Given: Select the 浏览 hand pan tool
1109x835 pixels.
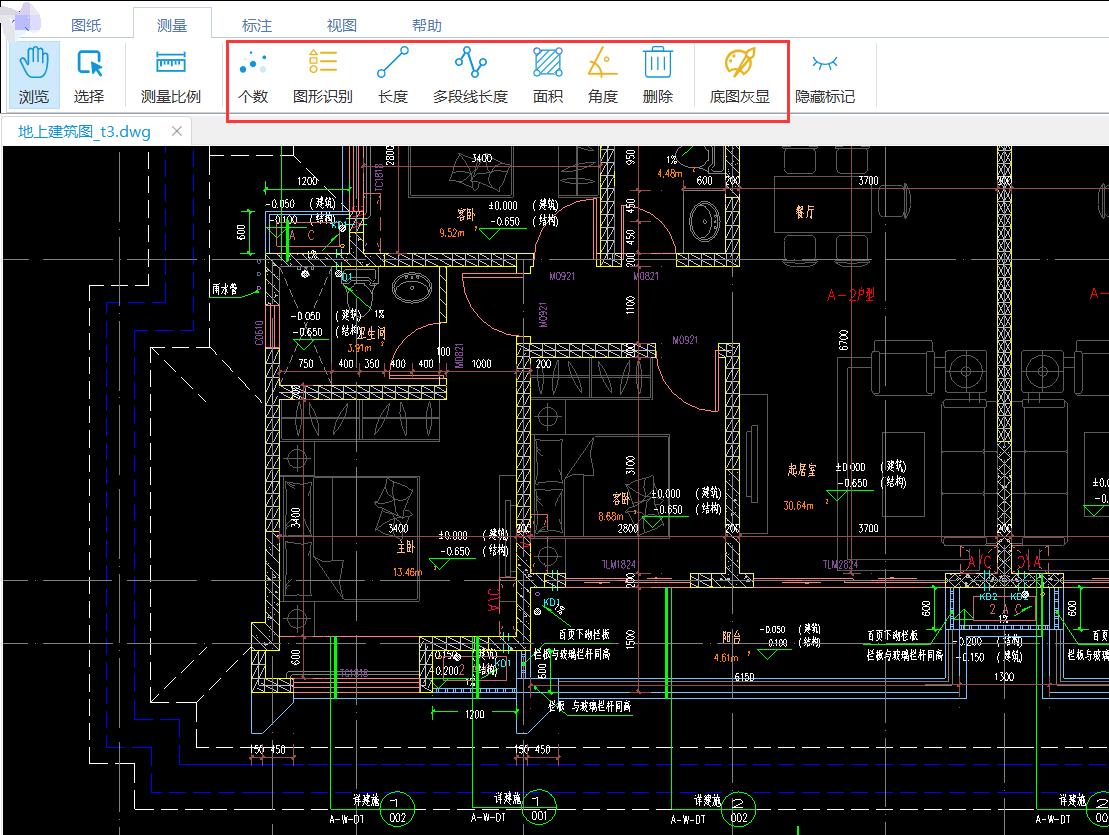Looking at the screenshot, I should tap(34, 74).
